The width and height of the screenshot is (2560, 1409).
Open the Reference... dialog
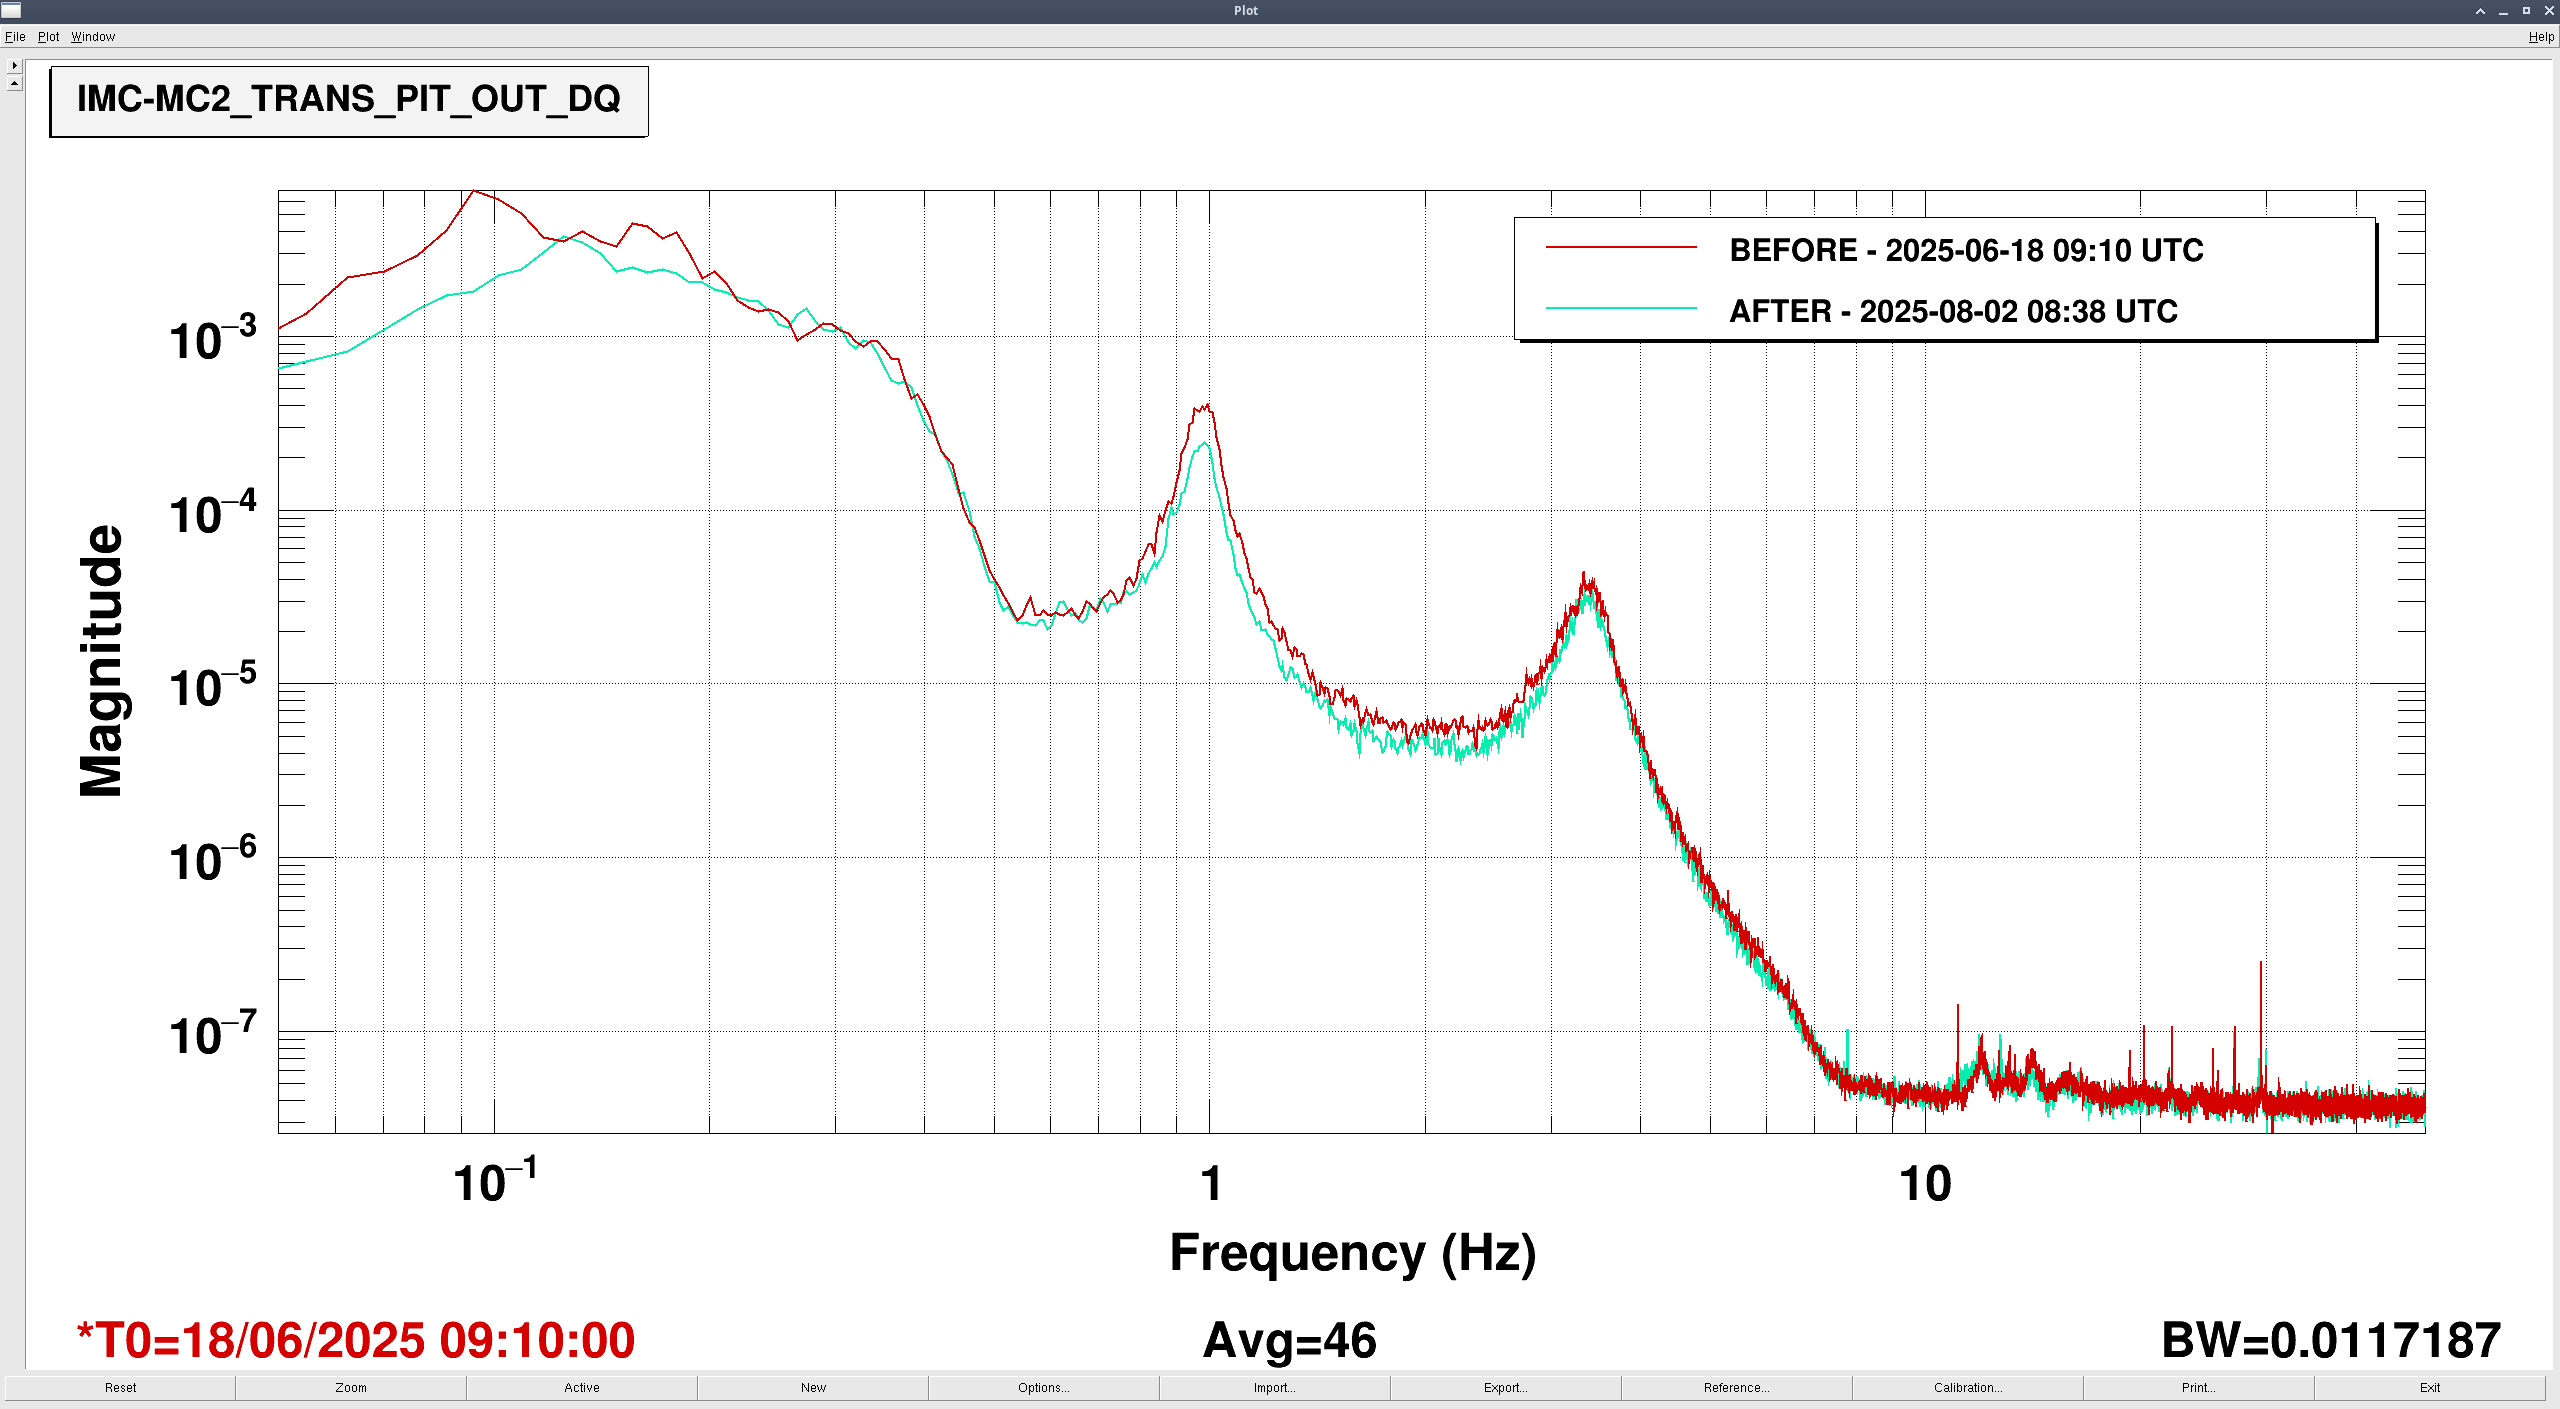[1737, 1387]
